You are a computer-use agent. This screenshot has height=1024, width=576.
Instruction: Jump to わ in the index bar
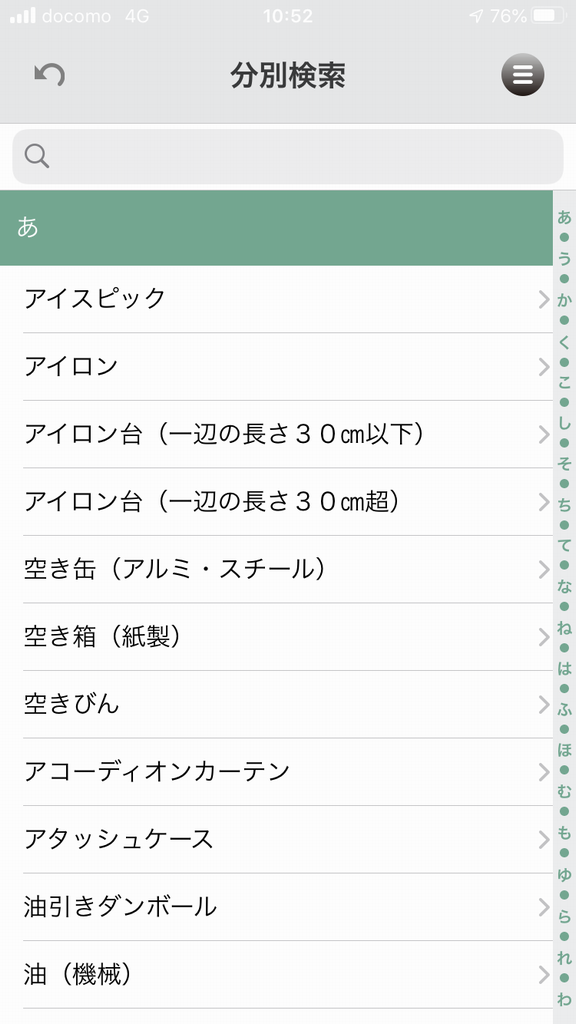tap(564, 999)
